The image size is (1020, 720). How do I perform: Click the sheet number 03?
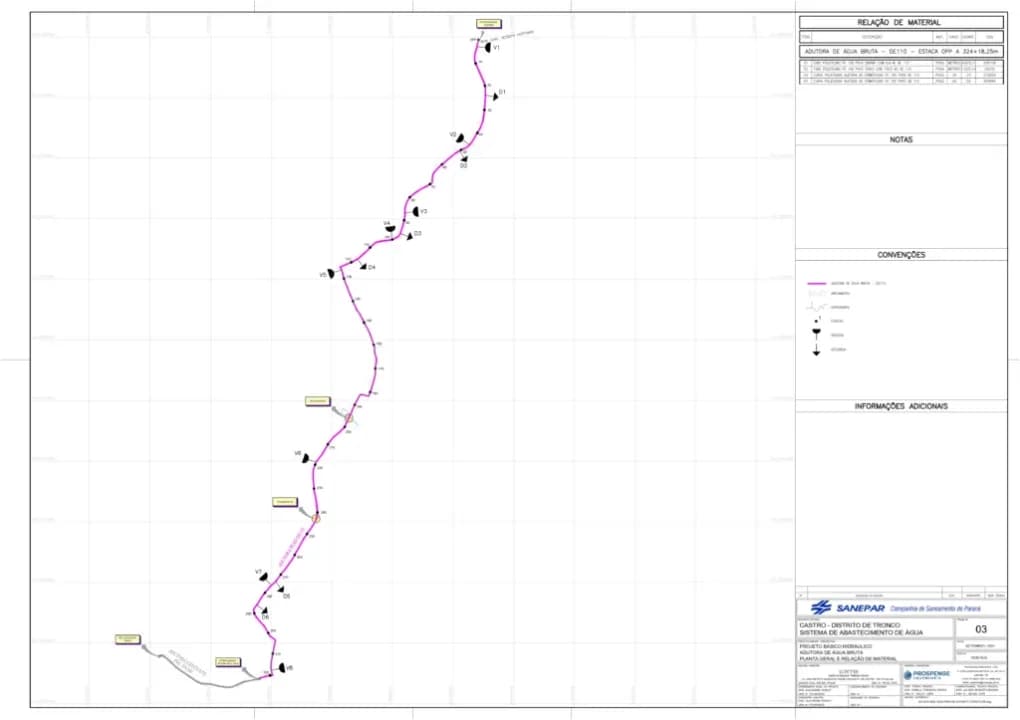[x=981, y=629]
